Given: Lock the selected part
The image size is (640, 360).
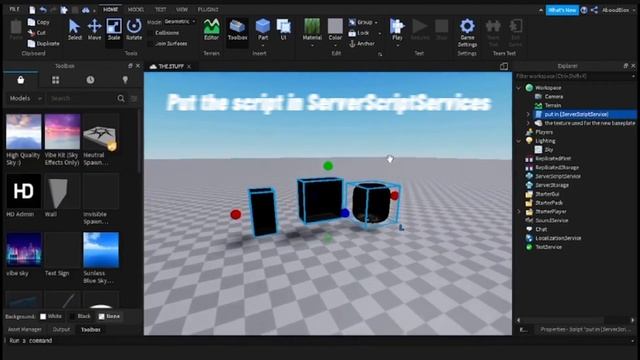Looking at the screenshot, I should pyautogui.click(x=359, y=33).
